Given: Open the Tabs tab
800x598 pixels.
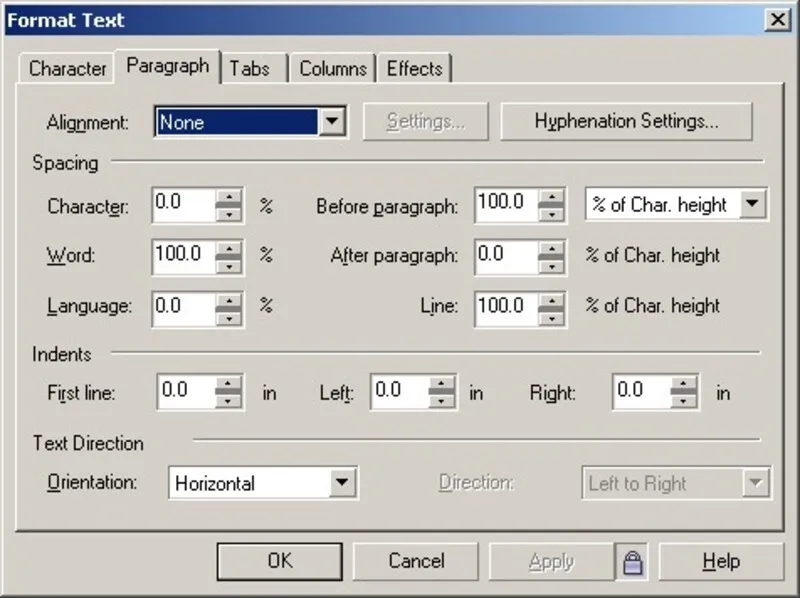Looking at the screenshot, I should pos(252,69).
